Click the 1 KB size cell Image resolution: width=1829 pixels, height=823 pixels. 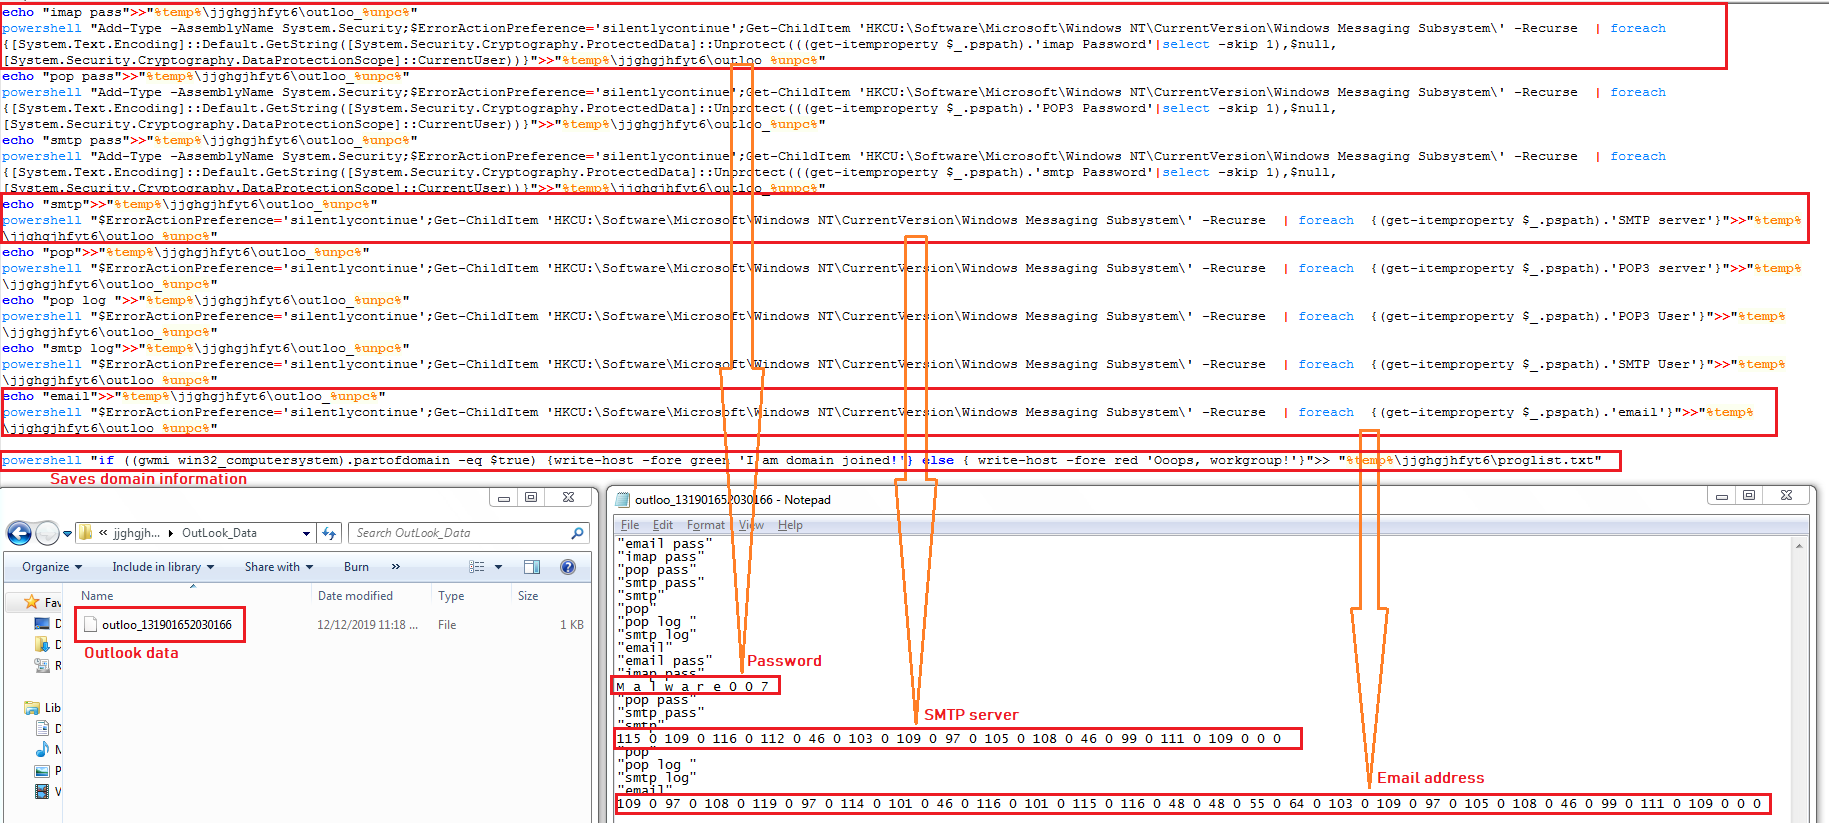click(x=572, y=625)
